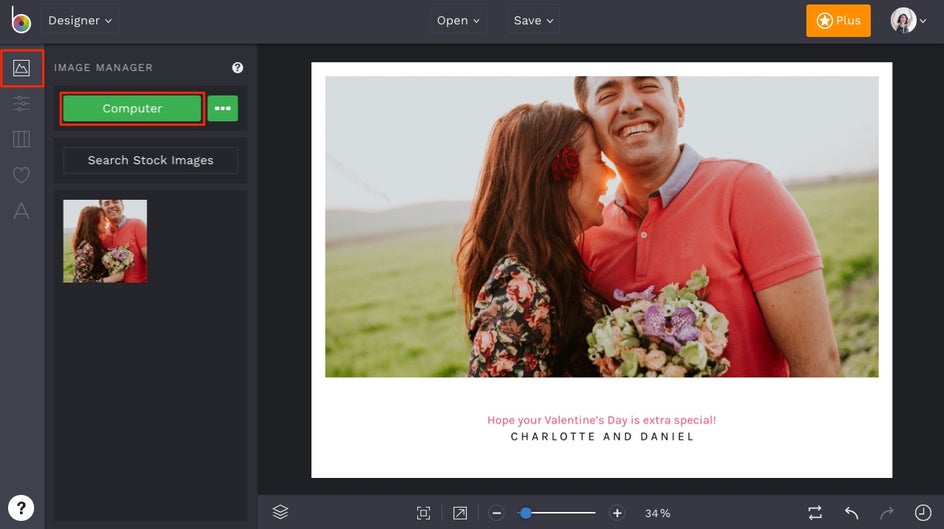Click the fullscreen expand icon
This screenshot has width=944, height=529.
tap(460, 513)
